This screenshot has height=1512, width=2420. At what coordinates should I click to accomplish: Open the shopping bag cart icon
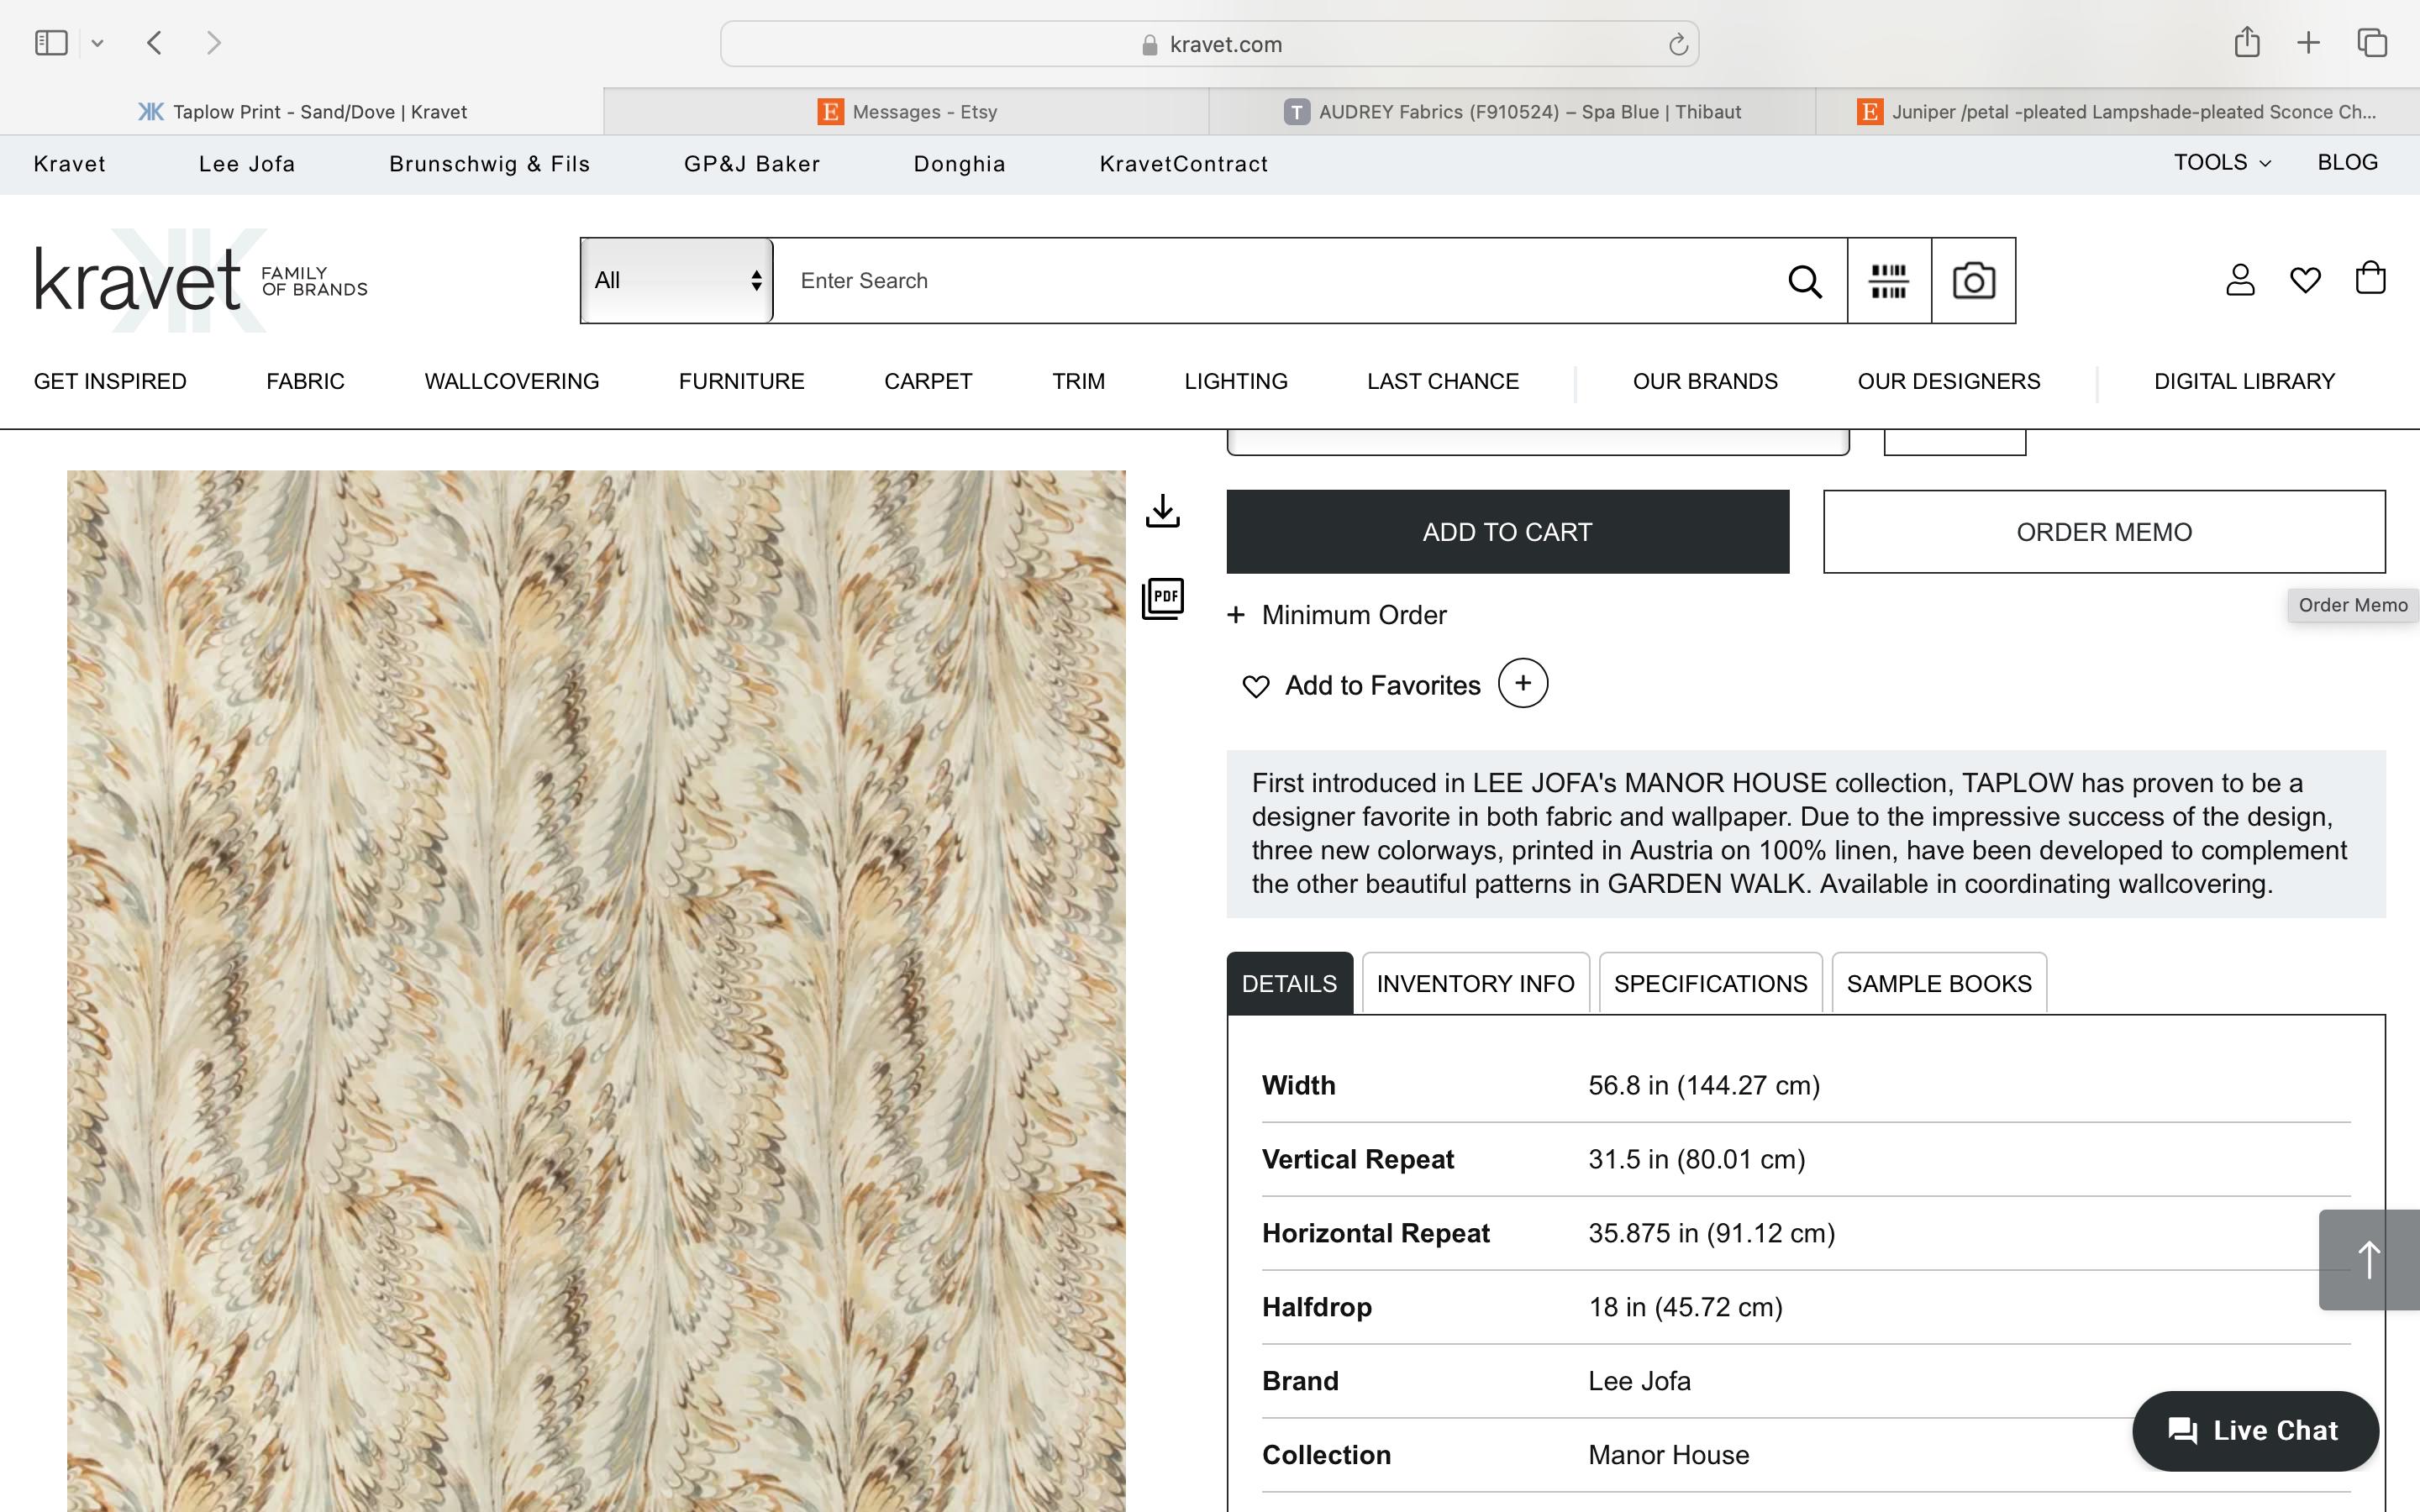point(2370,278)
